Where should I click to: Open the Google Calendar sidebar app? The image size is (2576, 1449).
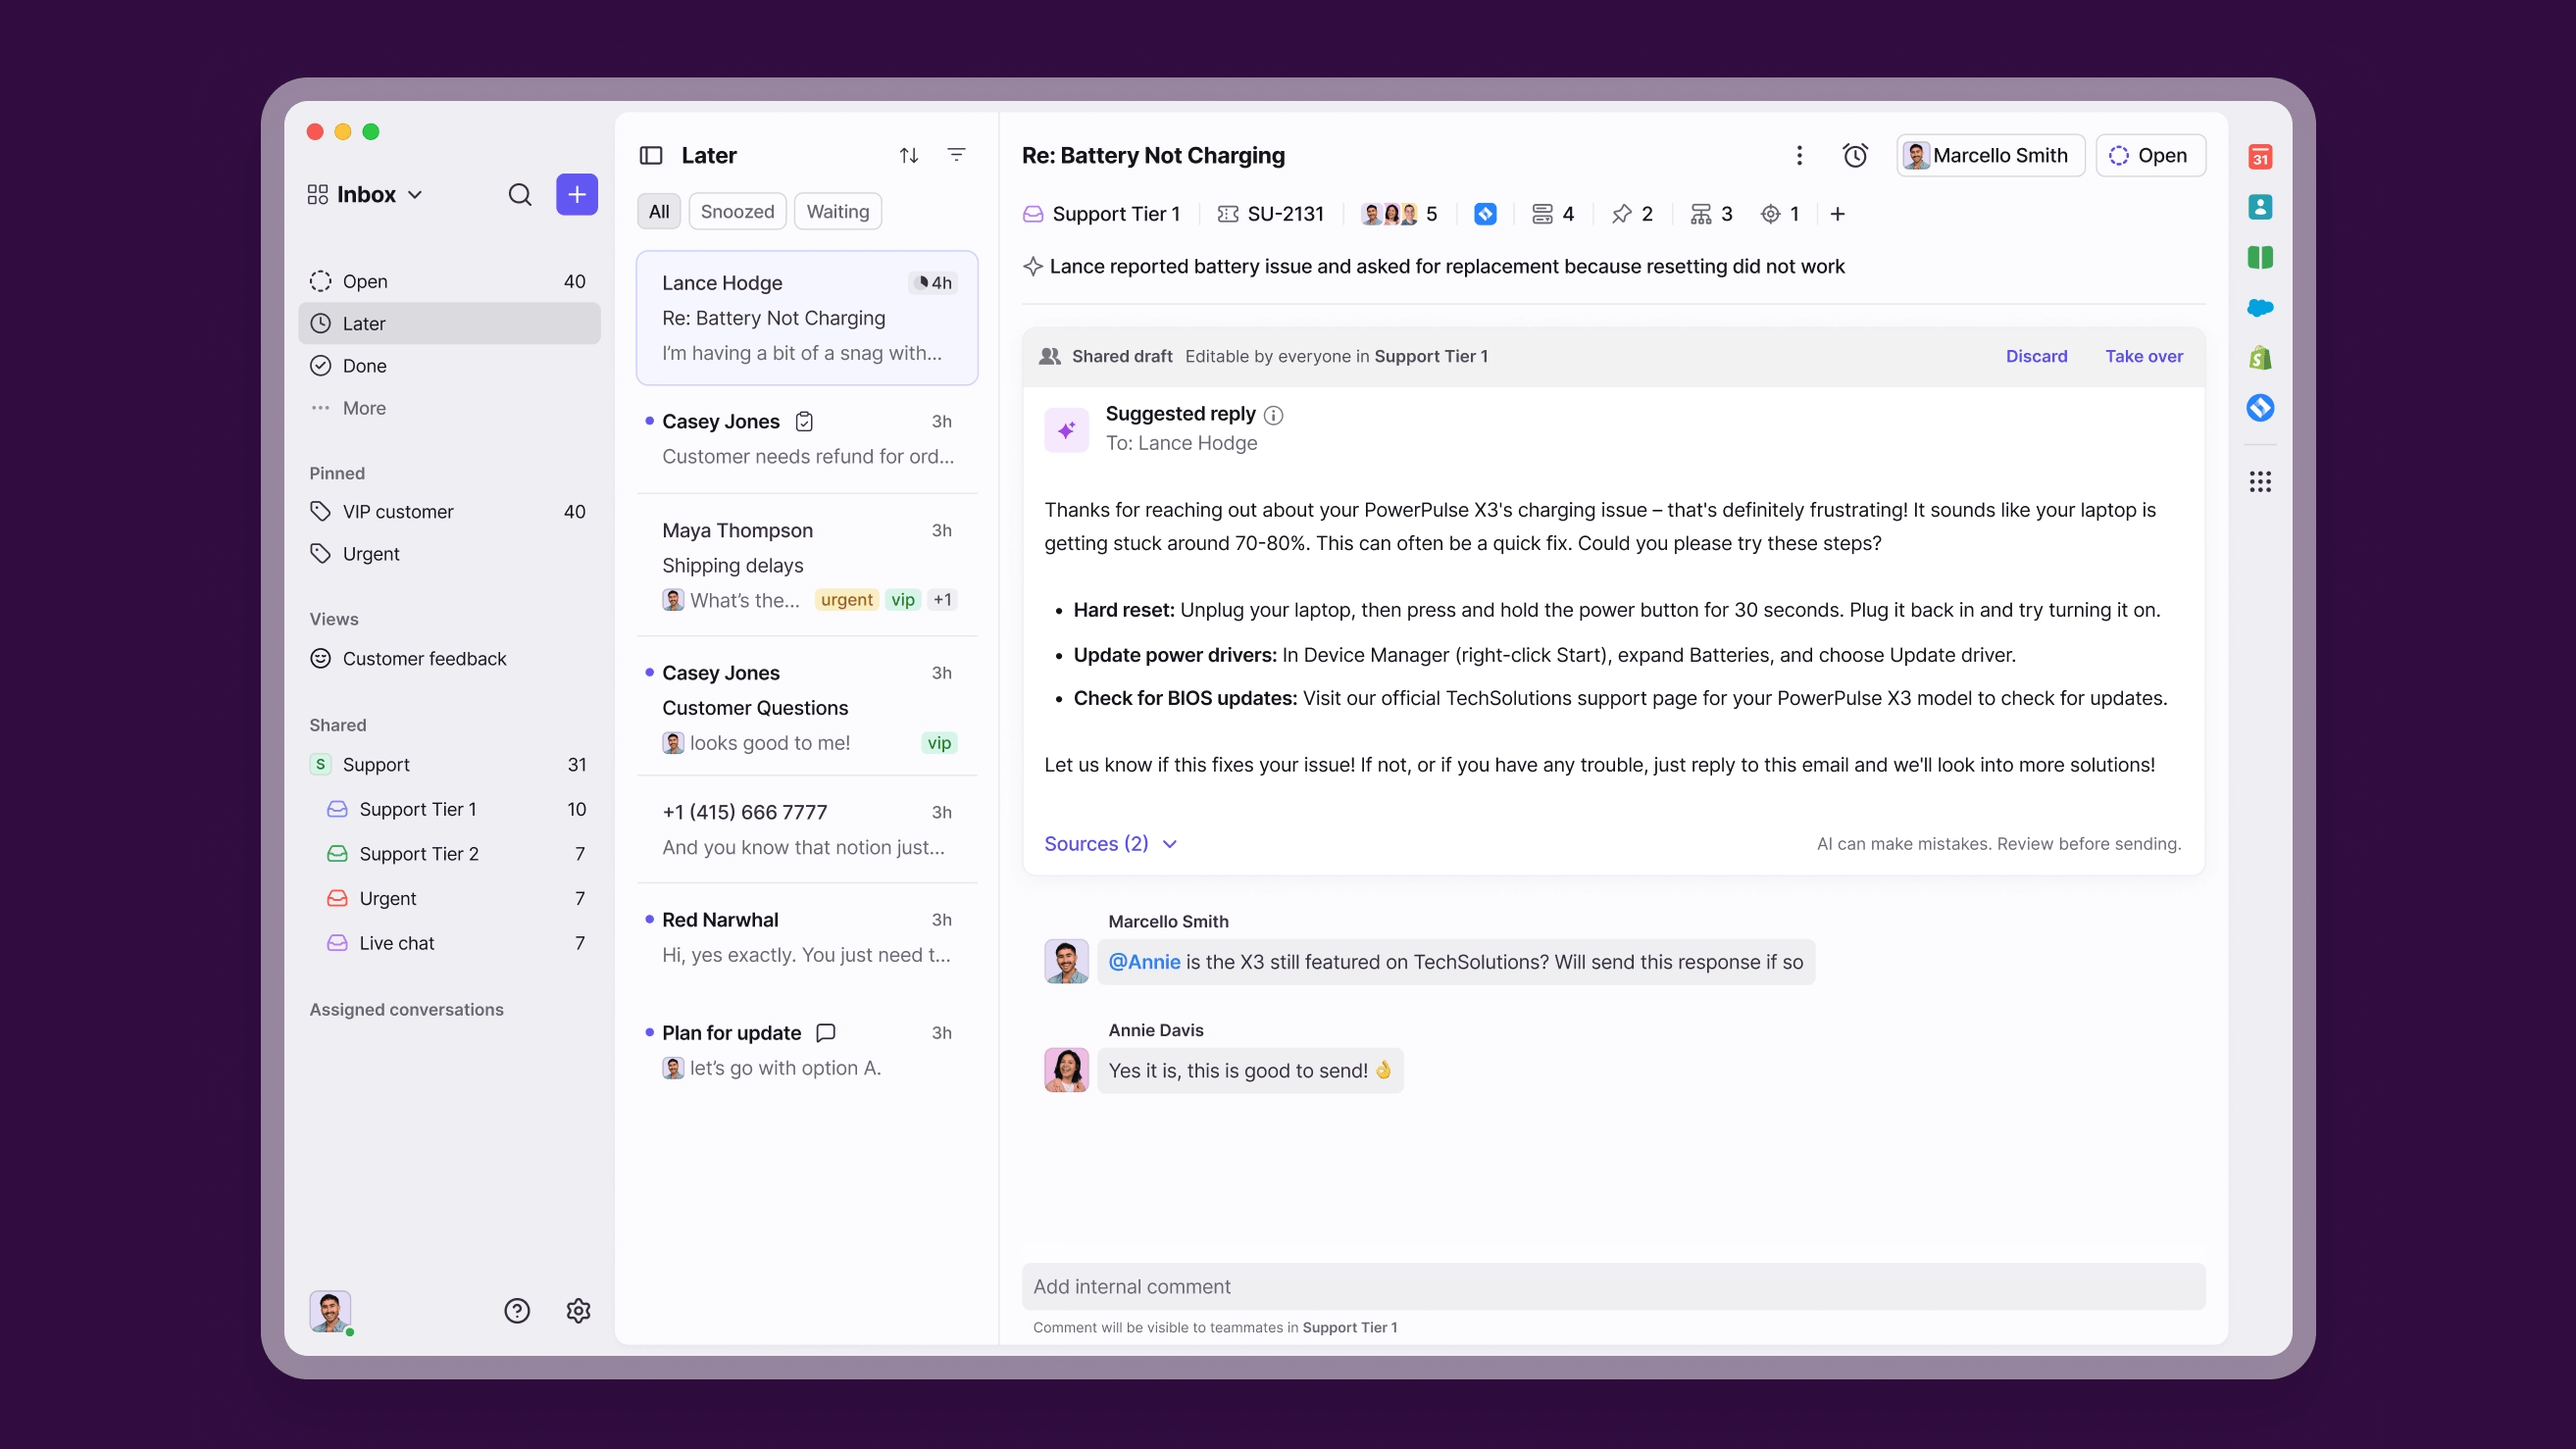pyautogui.click(x=2261, y=157)
